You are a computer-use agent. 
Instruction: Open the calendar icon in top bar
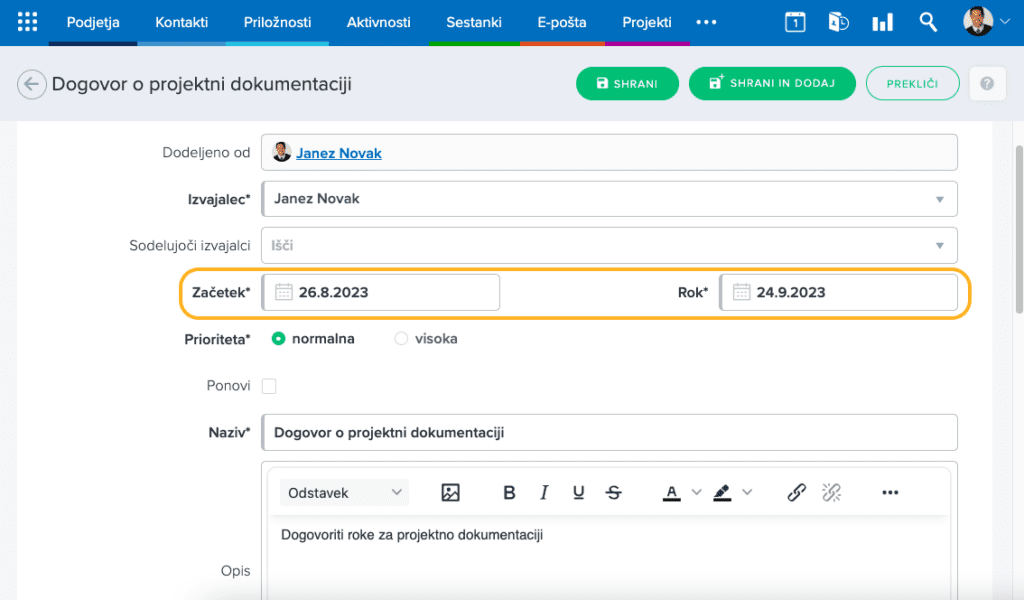click(x=795, y=22)
